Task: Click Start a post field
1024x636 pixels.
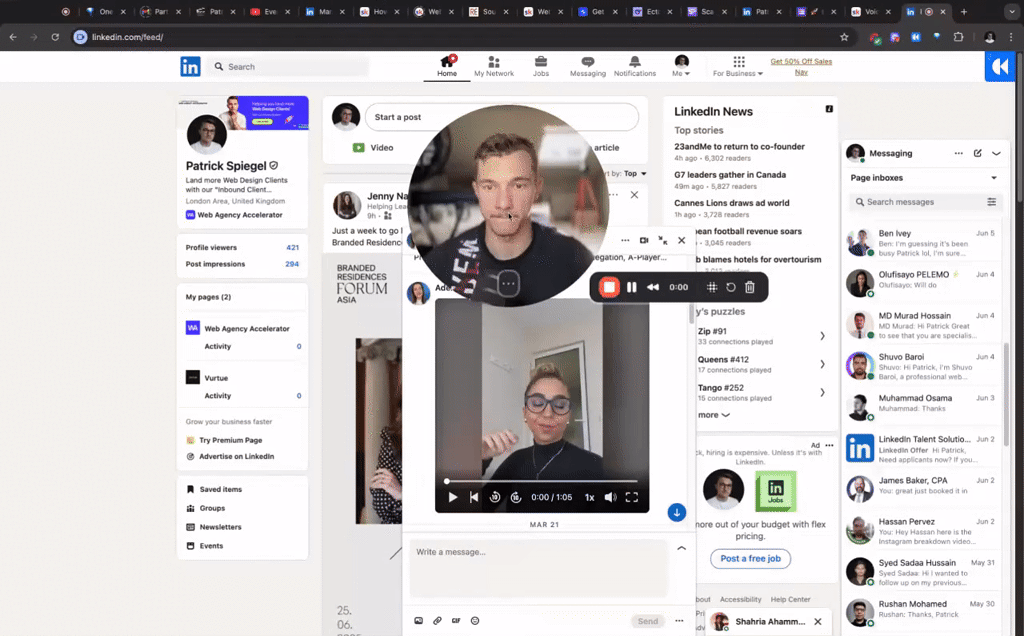Action: pos(502,117)
